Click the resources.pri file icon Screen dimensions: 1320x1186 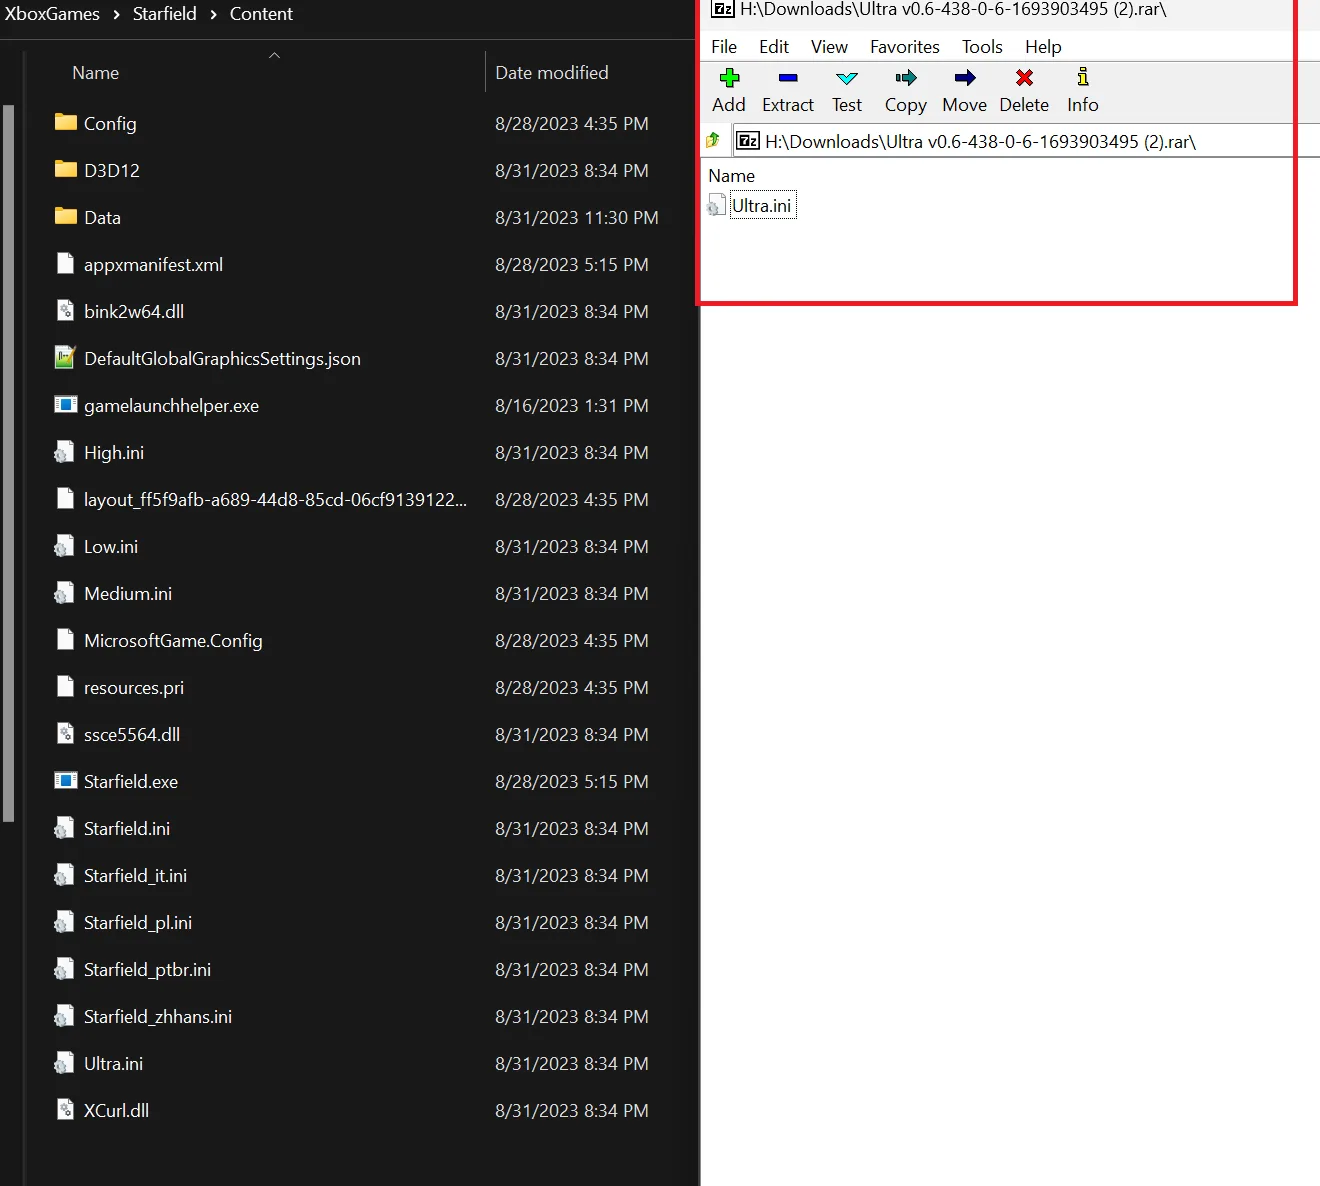point(66,686)
